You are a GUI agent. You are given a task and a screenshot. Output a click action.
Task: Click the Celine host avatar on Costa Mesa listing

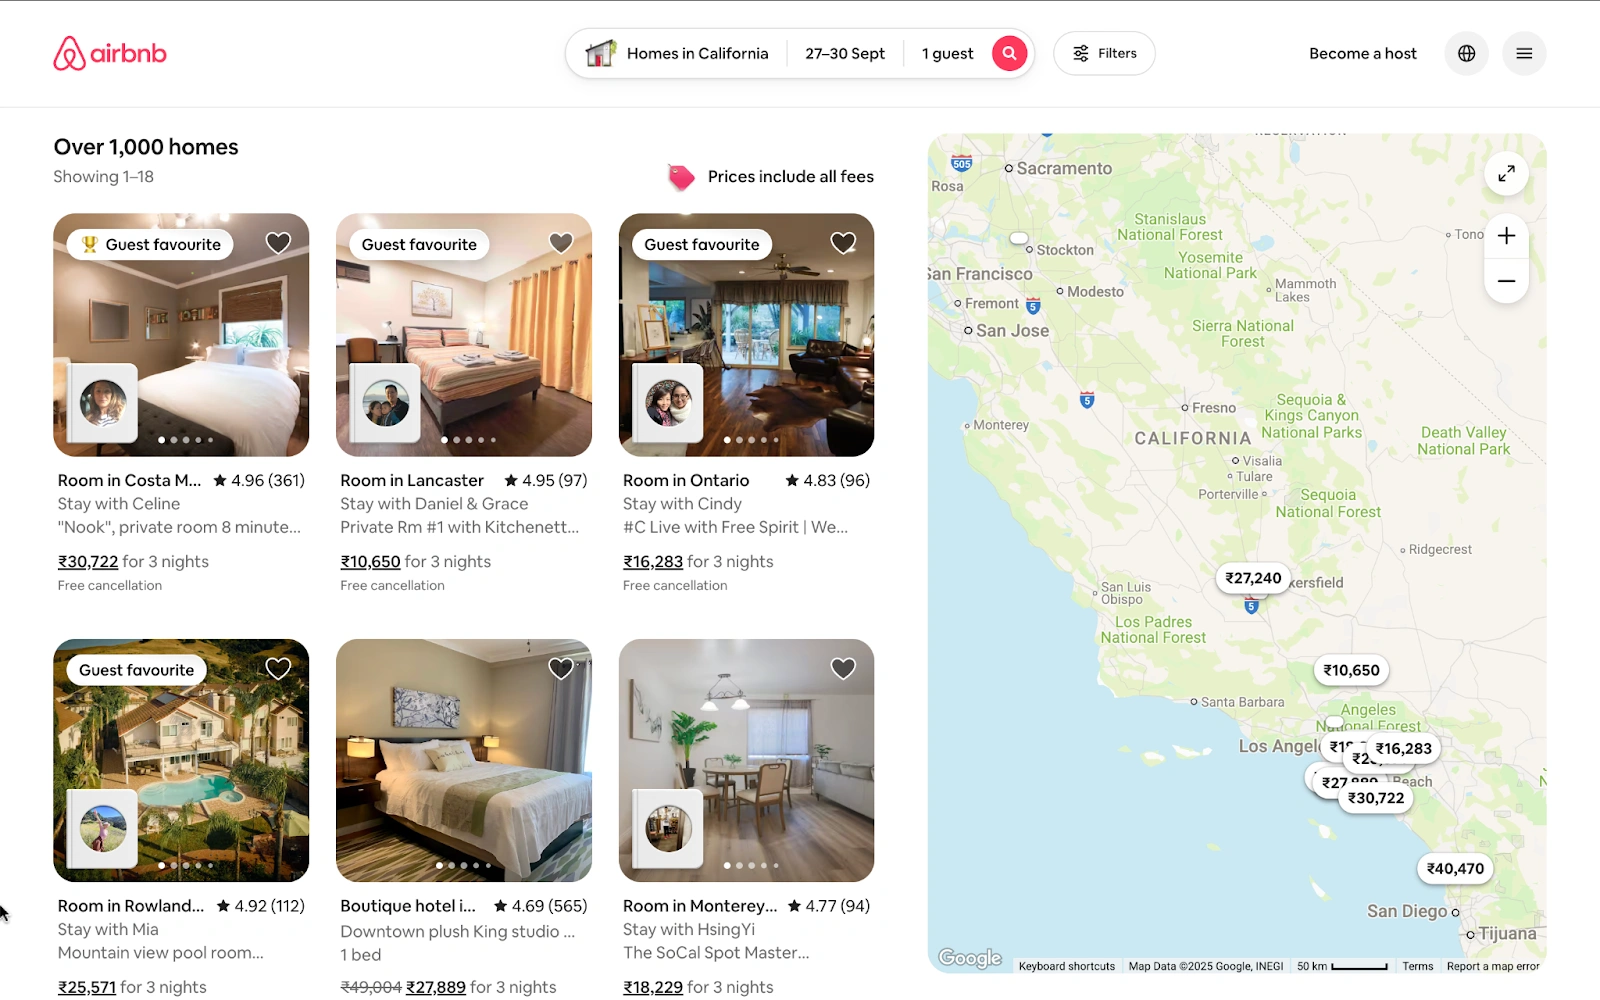pos(103,403)
